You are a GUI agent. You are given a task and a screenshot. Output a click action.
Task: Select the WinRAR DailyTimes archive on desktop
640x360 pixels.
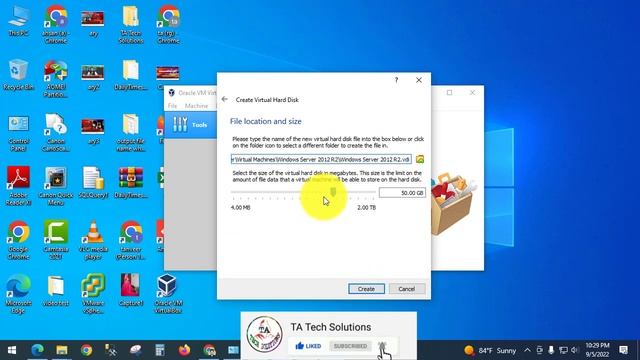click(131, 183)
